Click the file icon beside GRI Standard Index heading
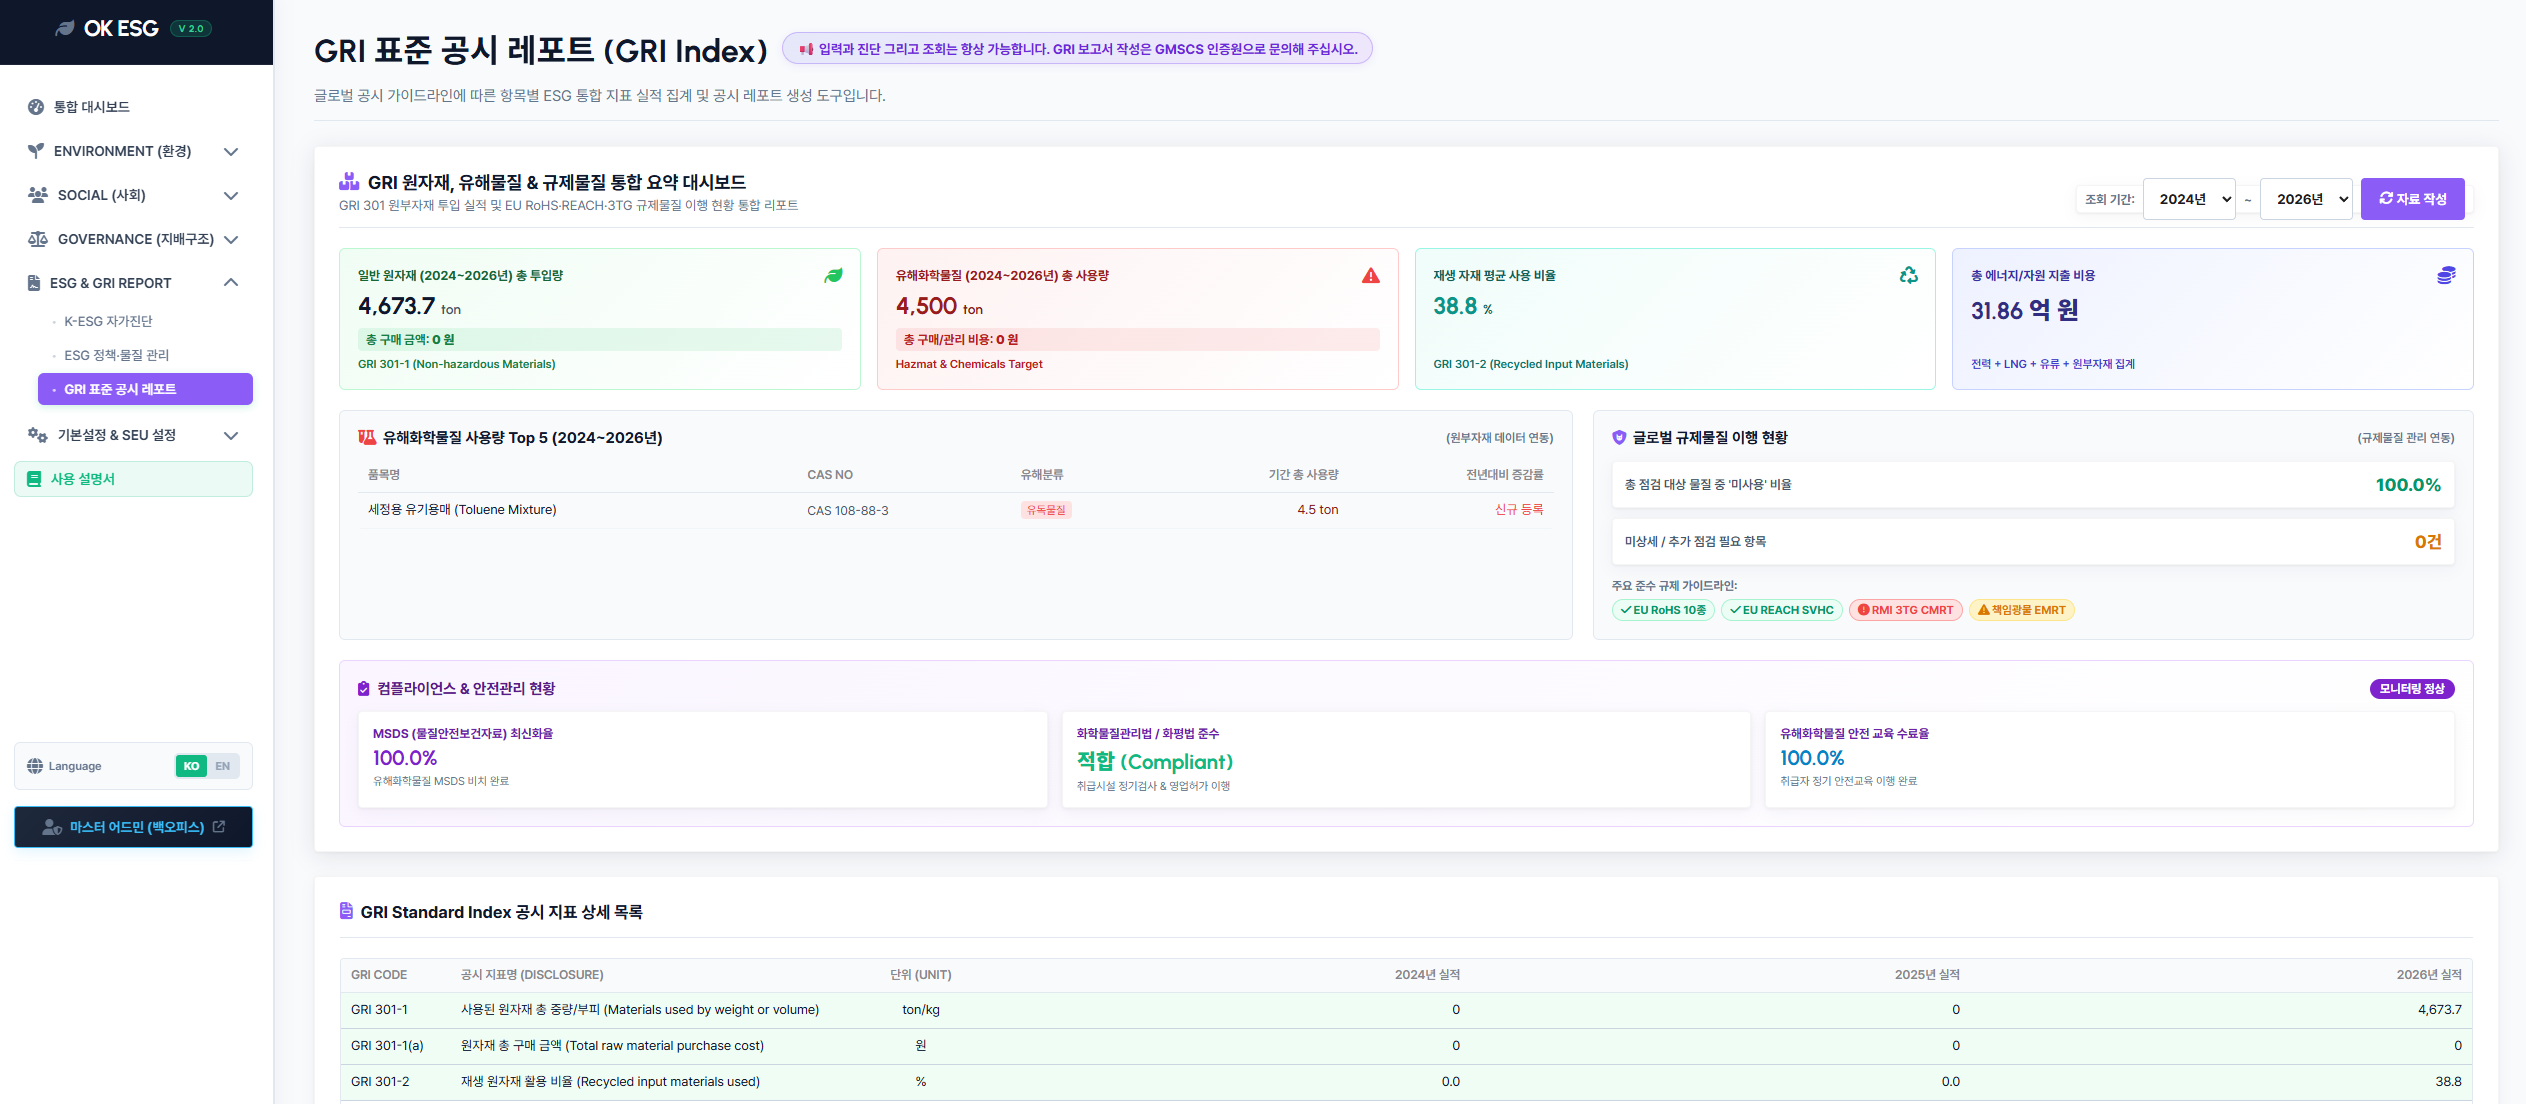The height and width of the screenshot is (1104, 2526). (x=346, y=911)
